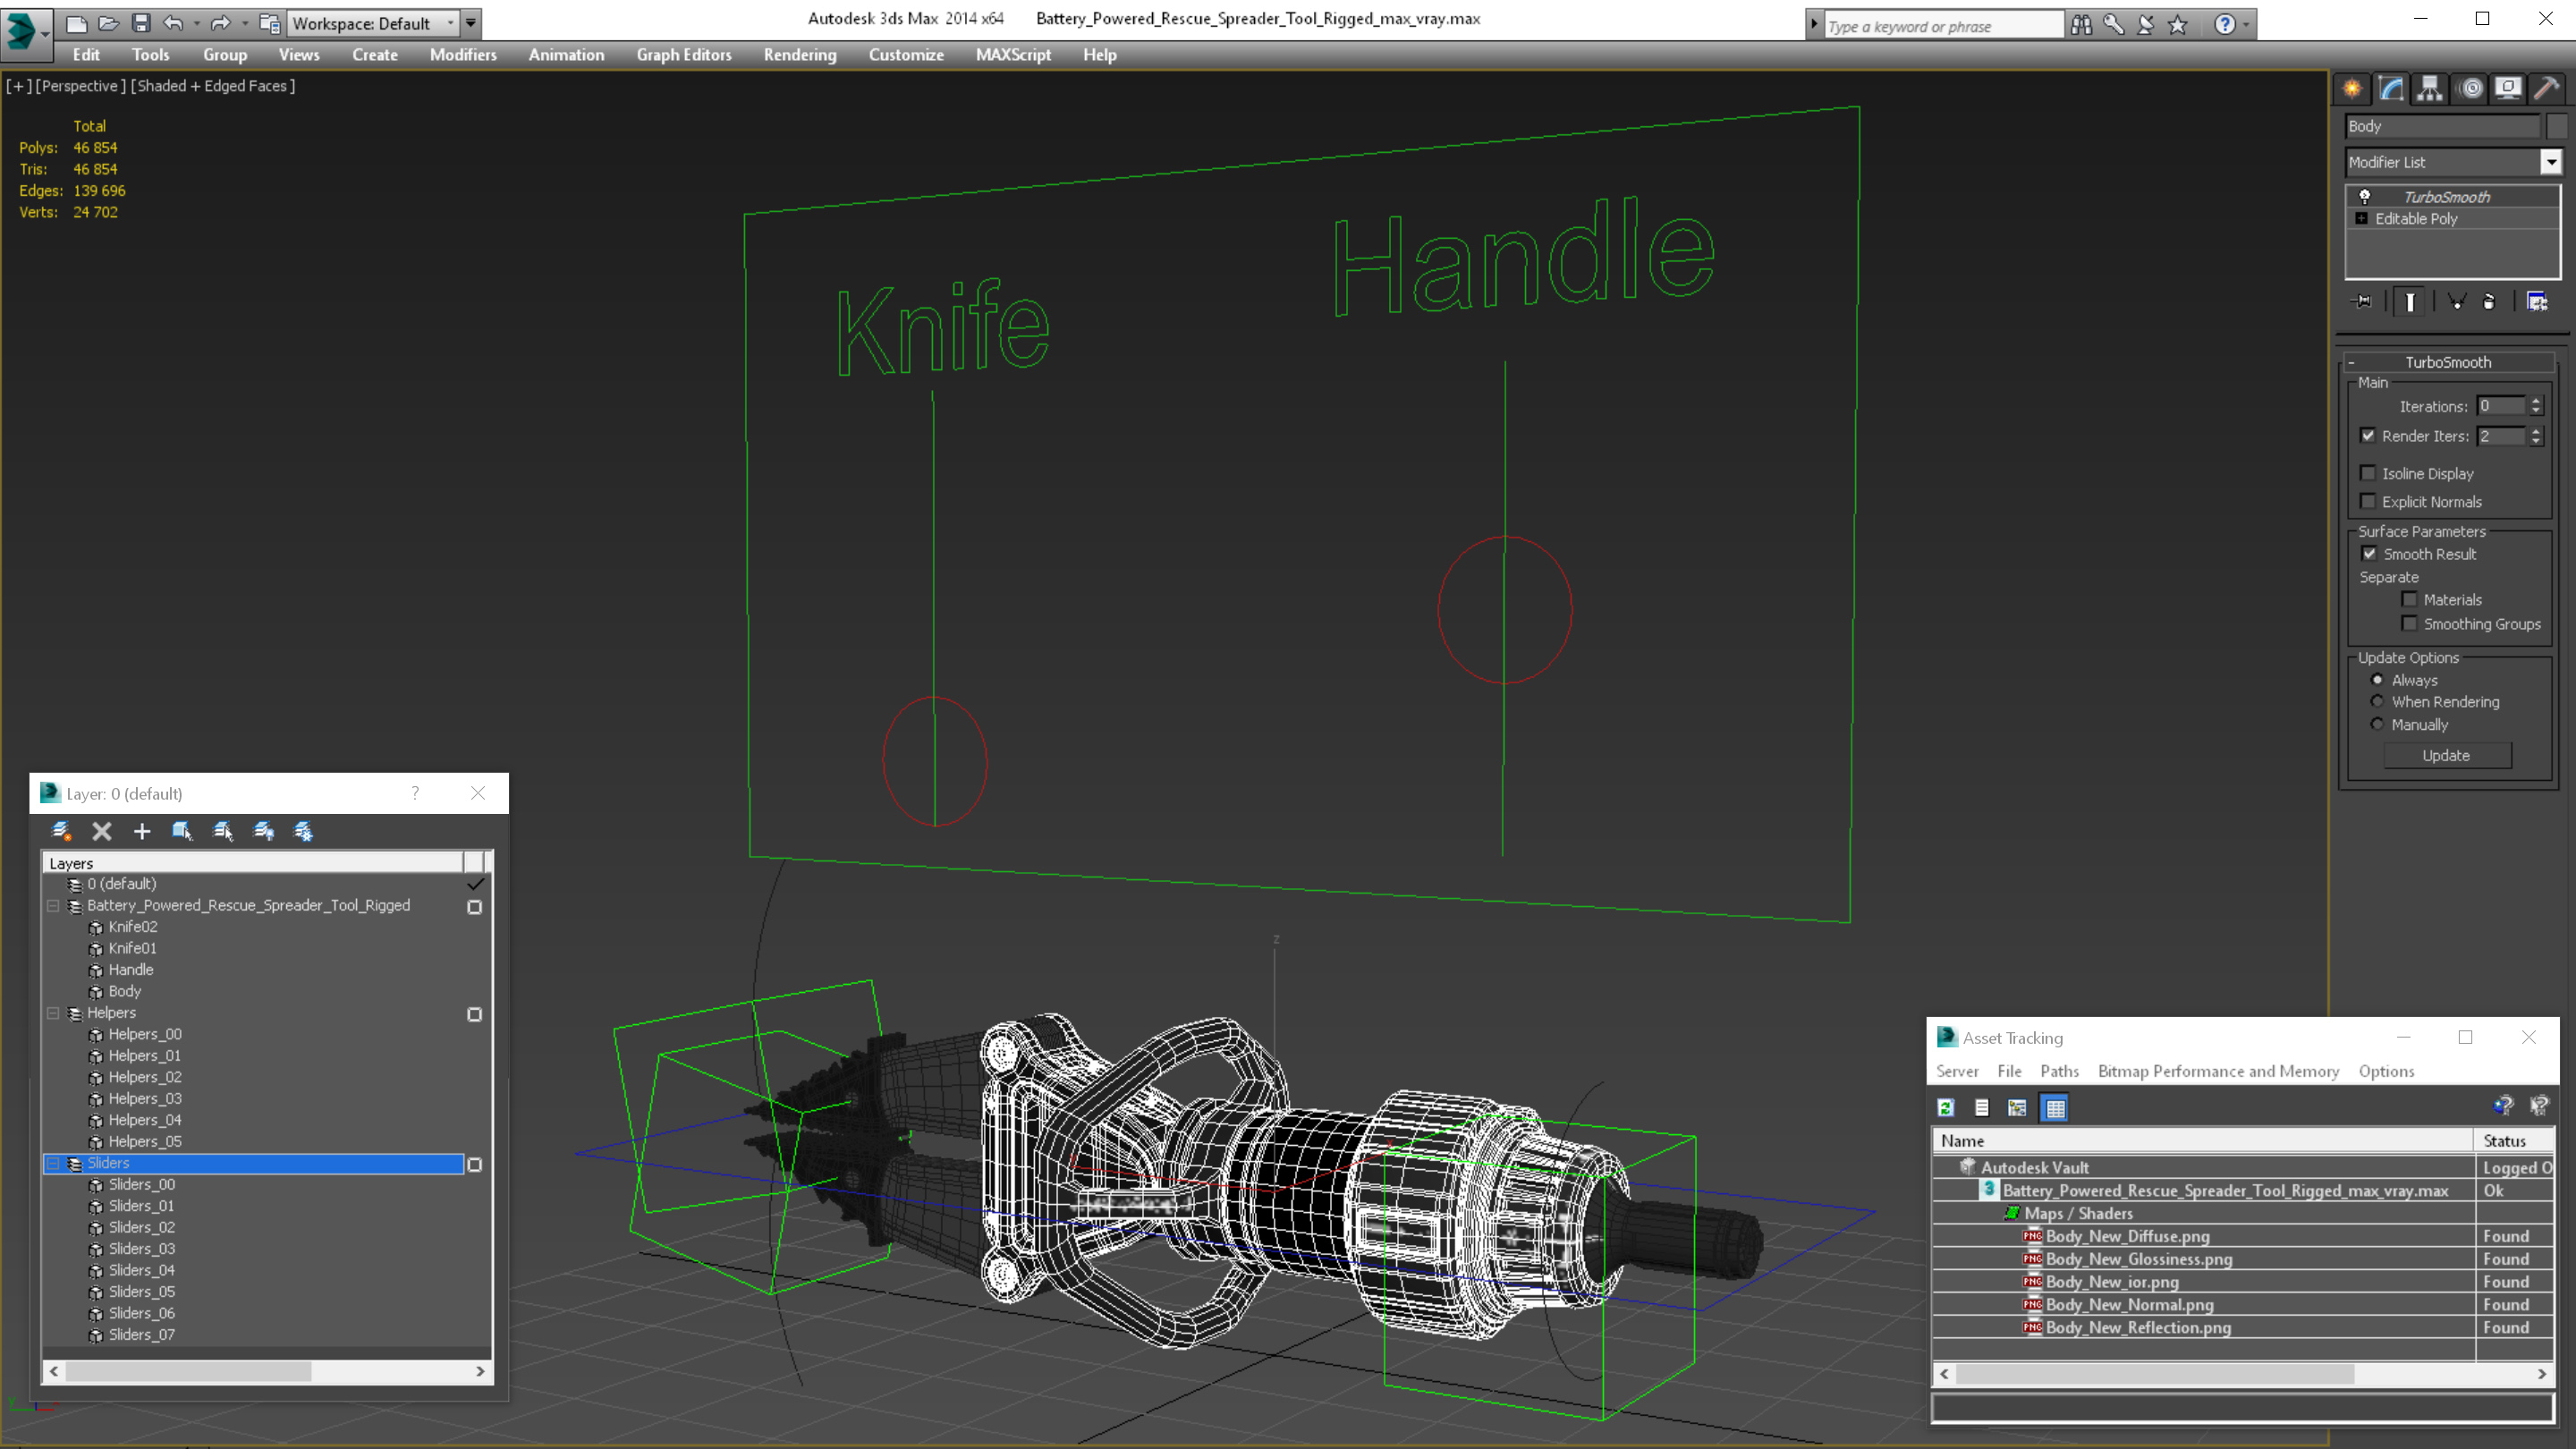Image resolution: width=2576 pixels, height=1449 pixels.
Task: Expand the InfoCenter search field arrow
Action: [x=1814, y=25]
